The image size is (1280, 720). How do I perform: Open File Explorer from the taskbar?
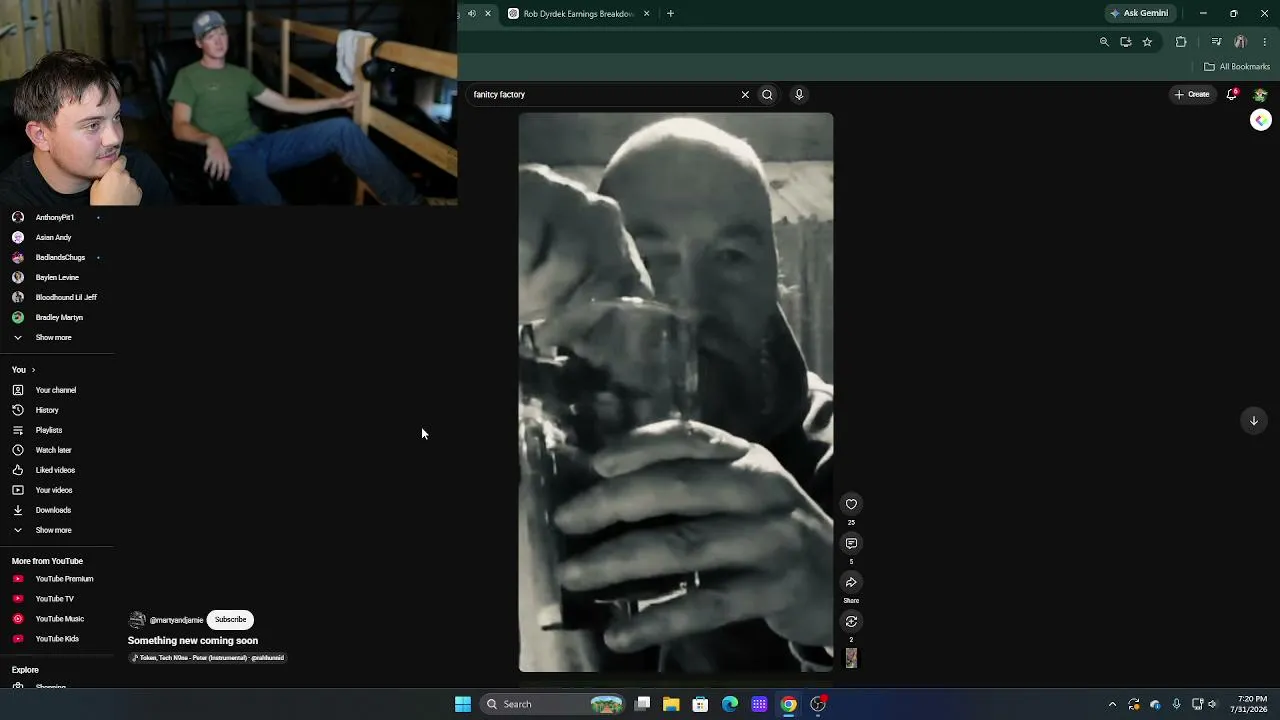pos(671,704)
